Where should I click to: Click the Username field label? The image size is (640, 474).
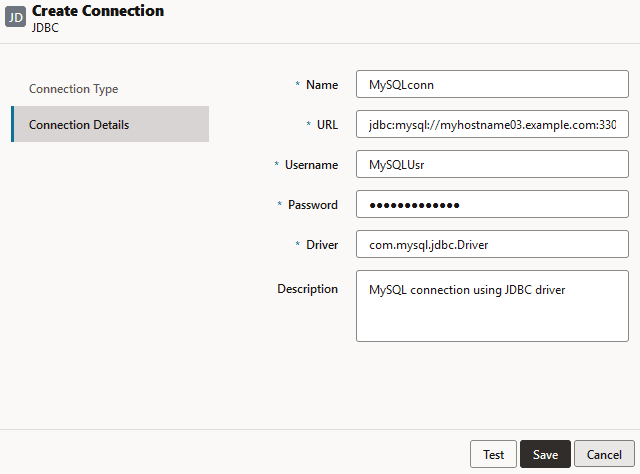click(x=311, y=165)
